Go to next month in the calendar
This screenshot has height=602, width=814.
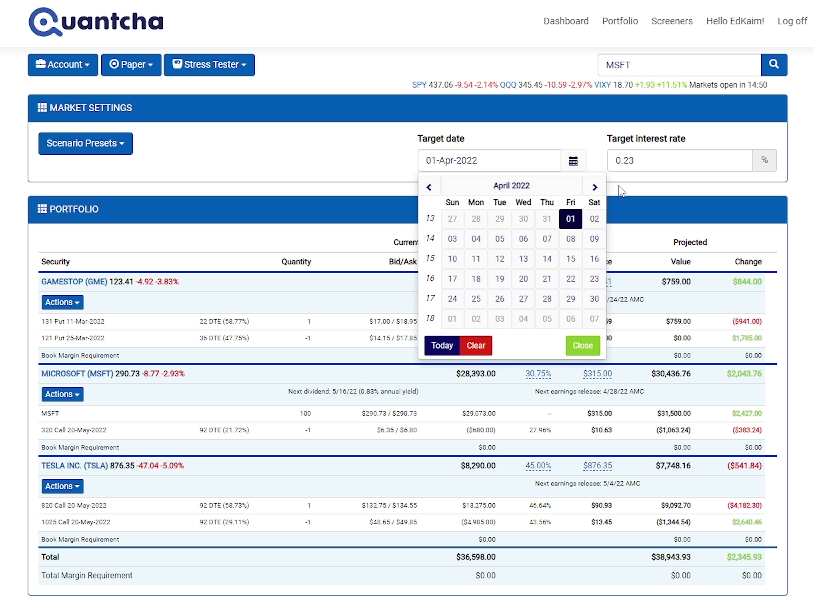tap(594, 187)
